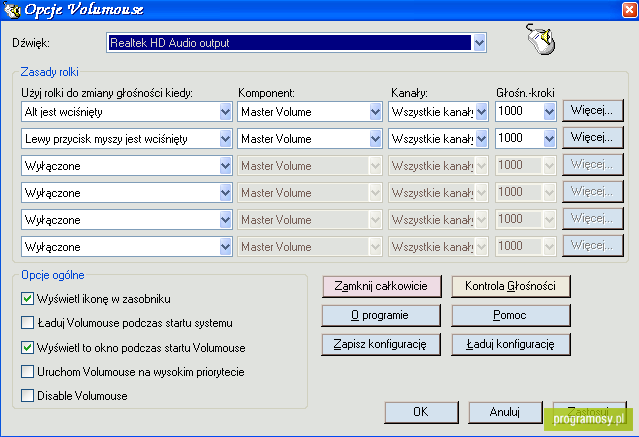Open Kanały dropdown in the Alt row
639x437 pixels.
[x=481, y=112]
